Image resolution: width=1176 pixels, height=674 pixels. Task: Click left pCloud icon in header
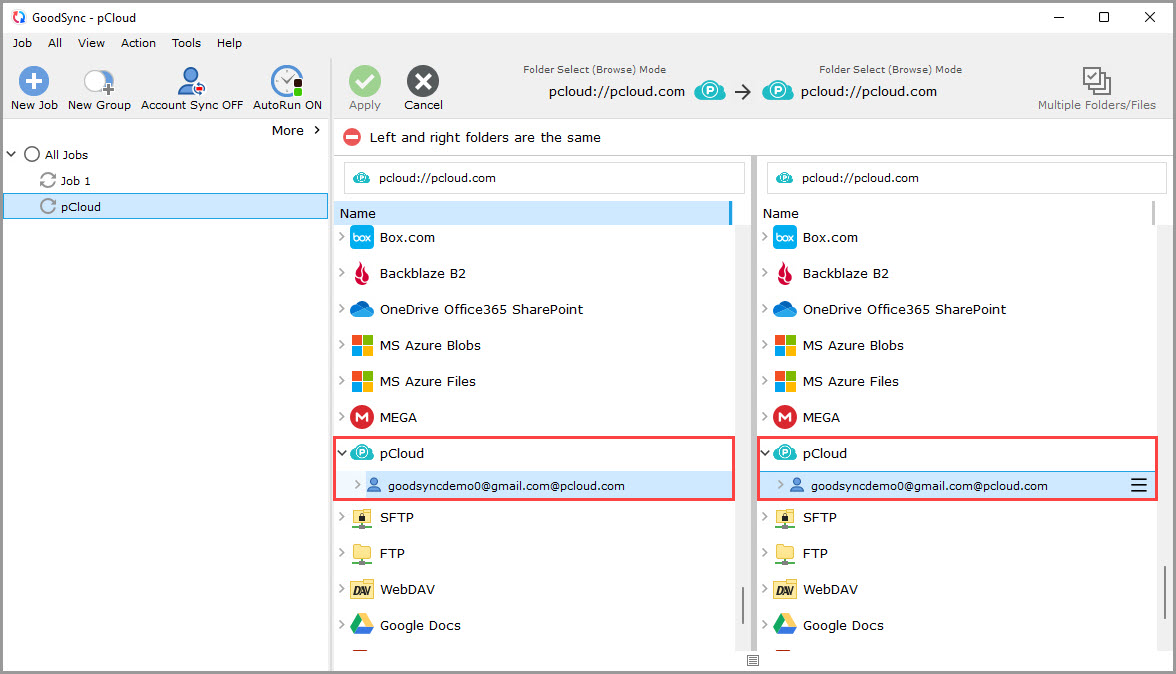click(x=710, y=91)
